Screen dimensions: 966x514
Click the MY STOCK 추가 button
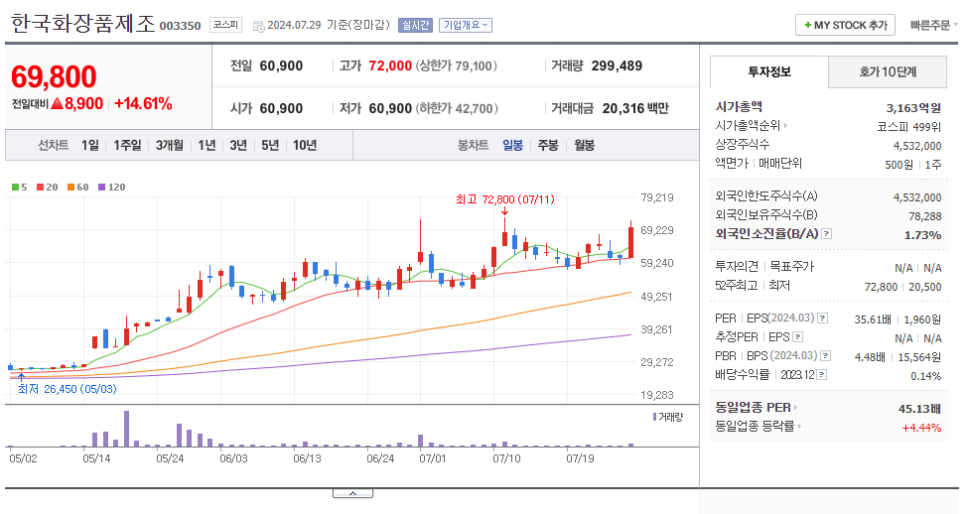click(845, 25)
